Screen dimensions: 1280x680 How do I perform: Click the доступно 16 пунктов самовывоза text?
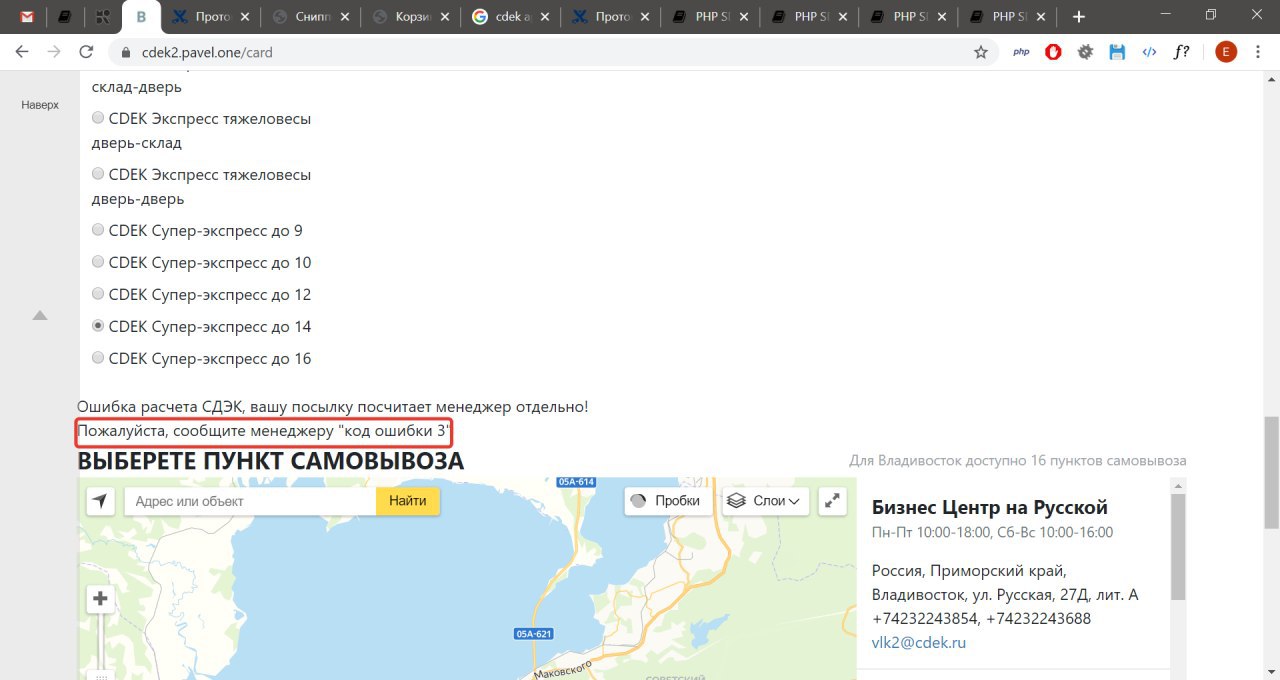[x=1018, y=461]
